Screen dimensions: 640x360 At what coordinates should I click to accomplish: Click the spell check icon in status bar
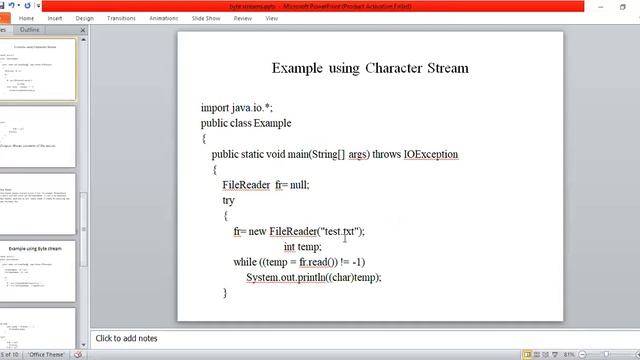[78, 355]
